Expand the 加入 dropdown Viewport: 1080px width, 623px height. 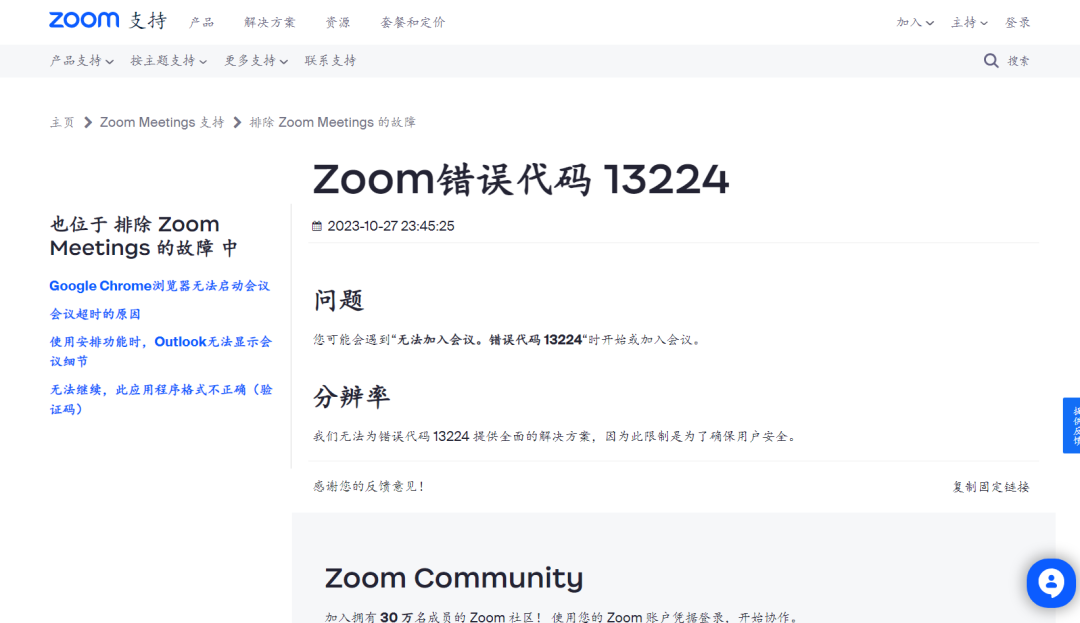point(915,22)
